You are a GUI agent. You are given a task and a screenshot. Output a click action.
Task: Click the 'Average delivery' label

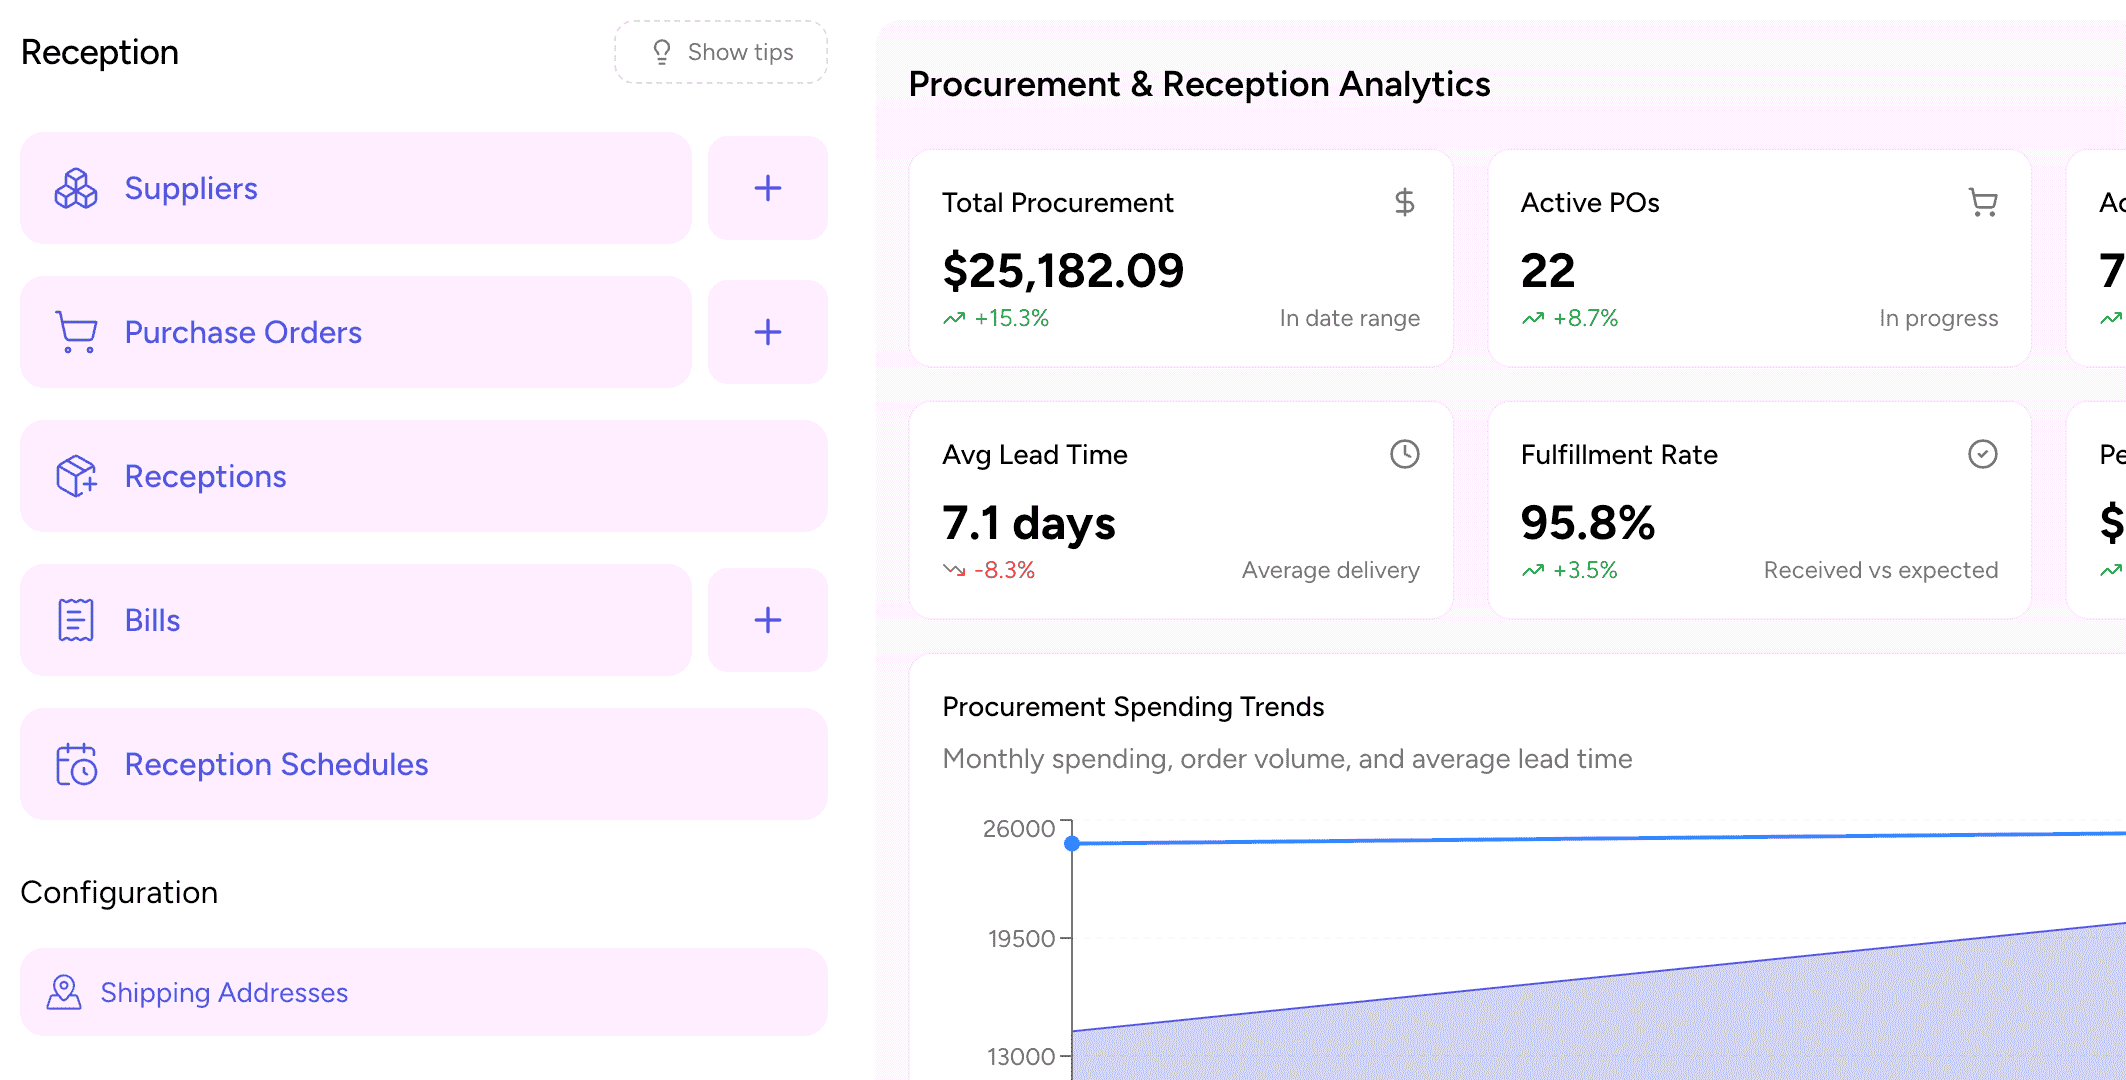click(x=1331, y=570)
